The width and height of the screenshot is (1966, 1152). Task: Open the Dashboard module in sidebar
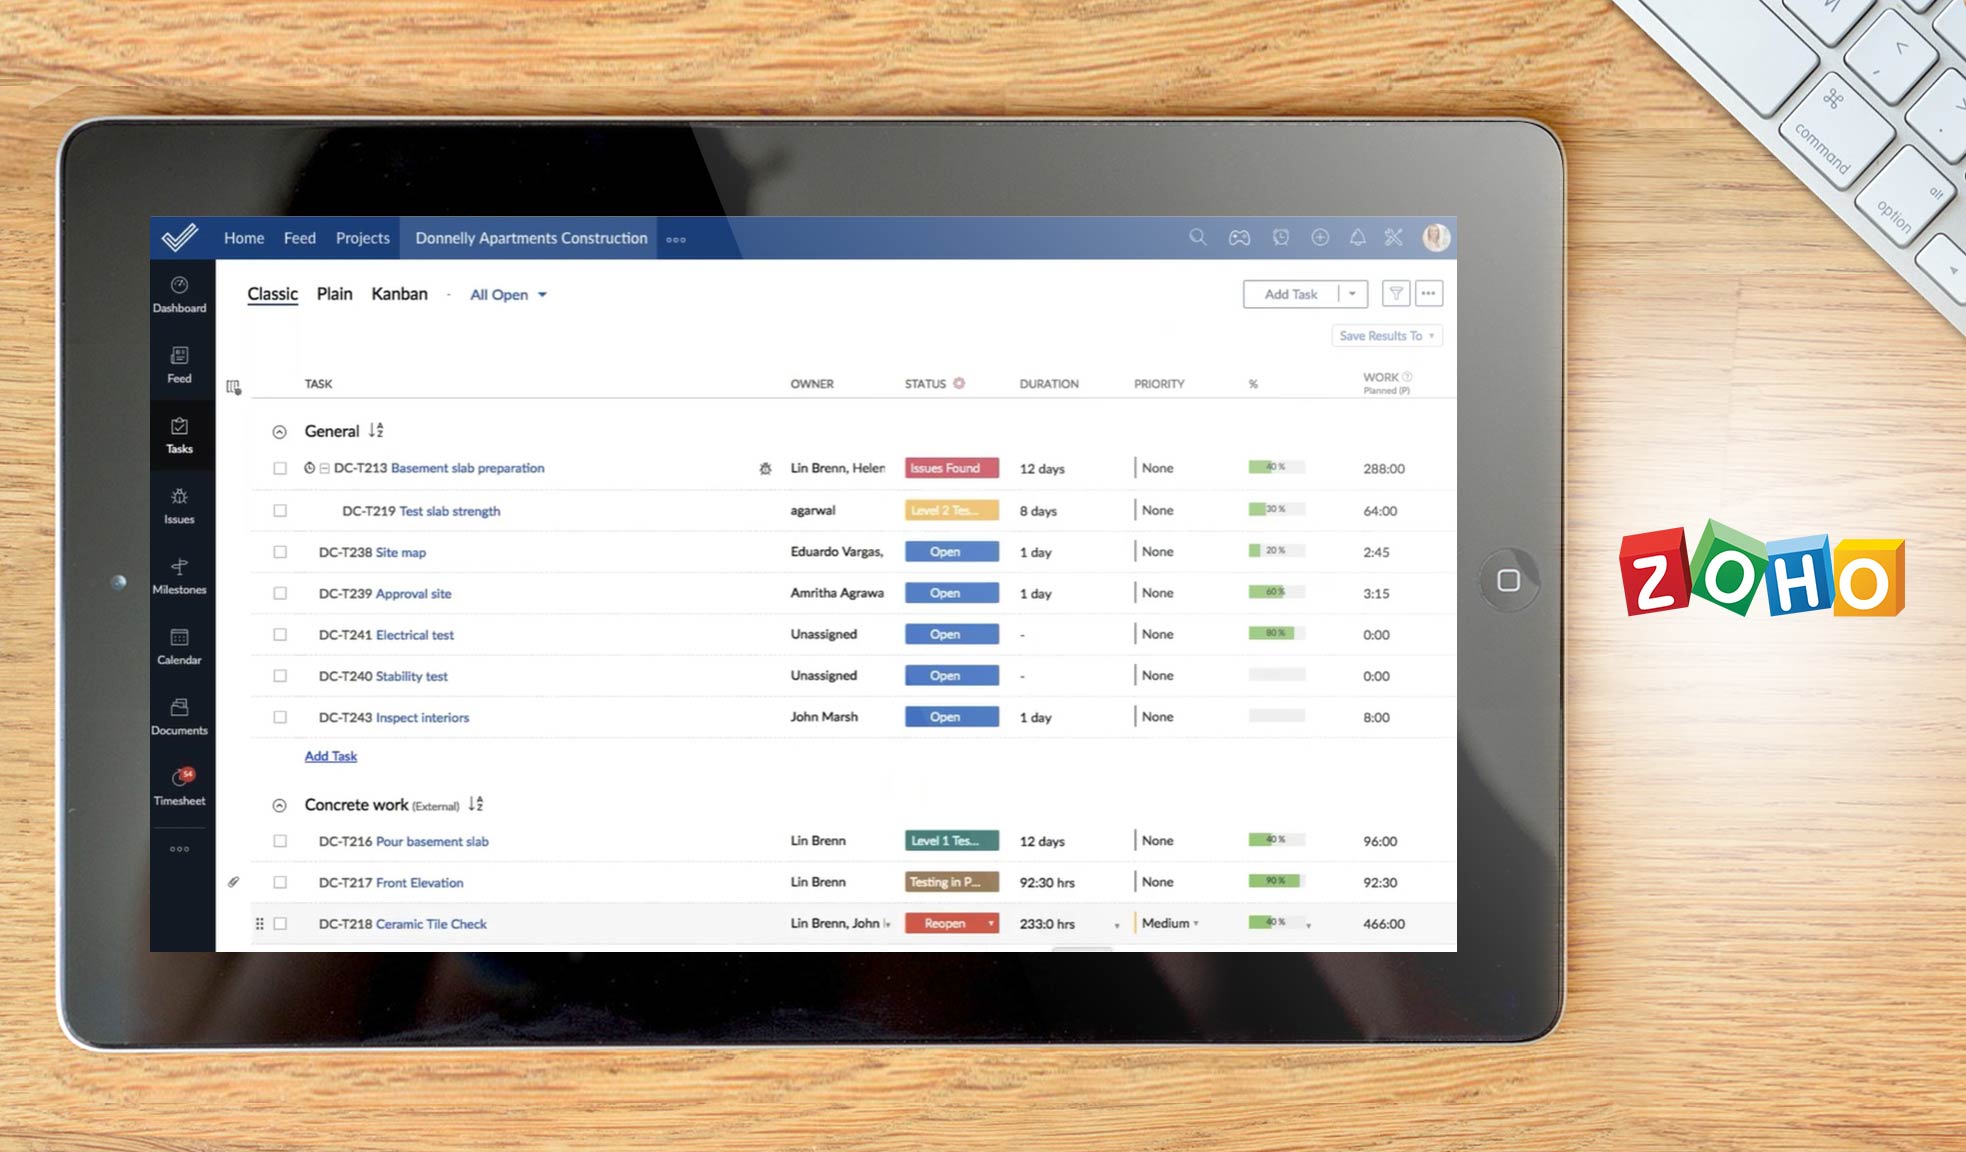pos(180,295)
